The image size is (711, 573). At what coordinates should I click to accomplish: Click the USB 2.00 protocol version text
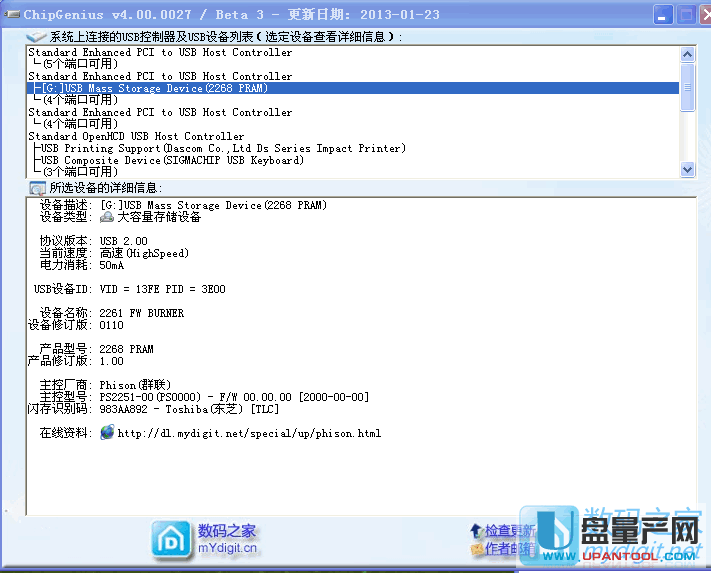click(123, 241)
